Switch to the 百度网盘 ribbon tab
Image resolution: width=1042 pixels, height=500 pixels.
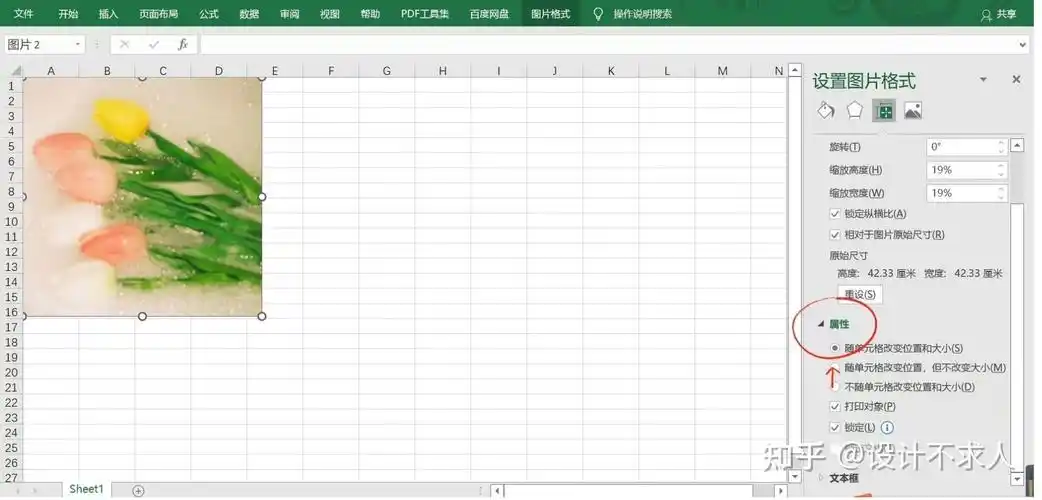(489, 13)
